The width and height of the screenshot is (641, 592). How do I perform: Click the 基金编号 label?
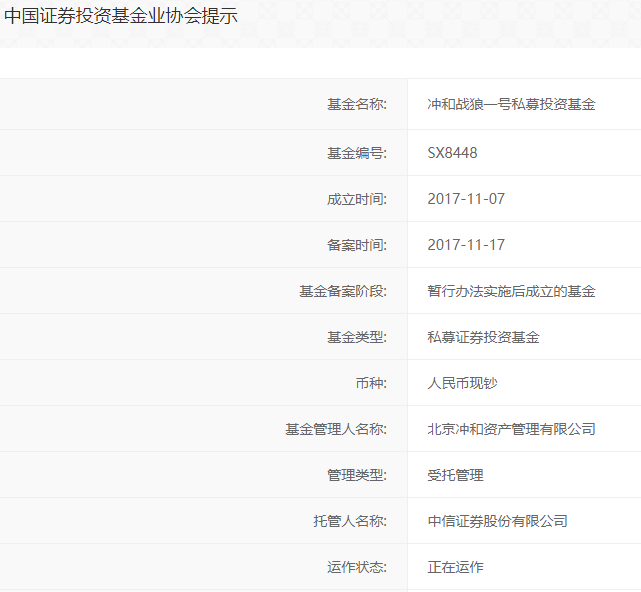pos(356,153)
